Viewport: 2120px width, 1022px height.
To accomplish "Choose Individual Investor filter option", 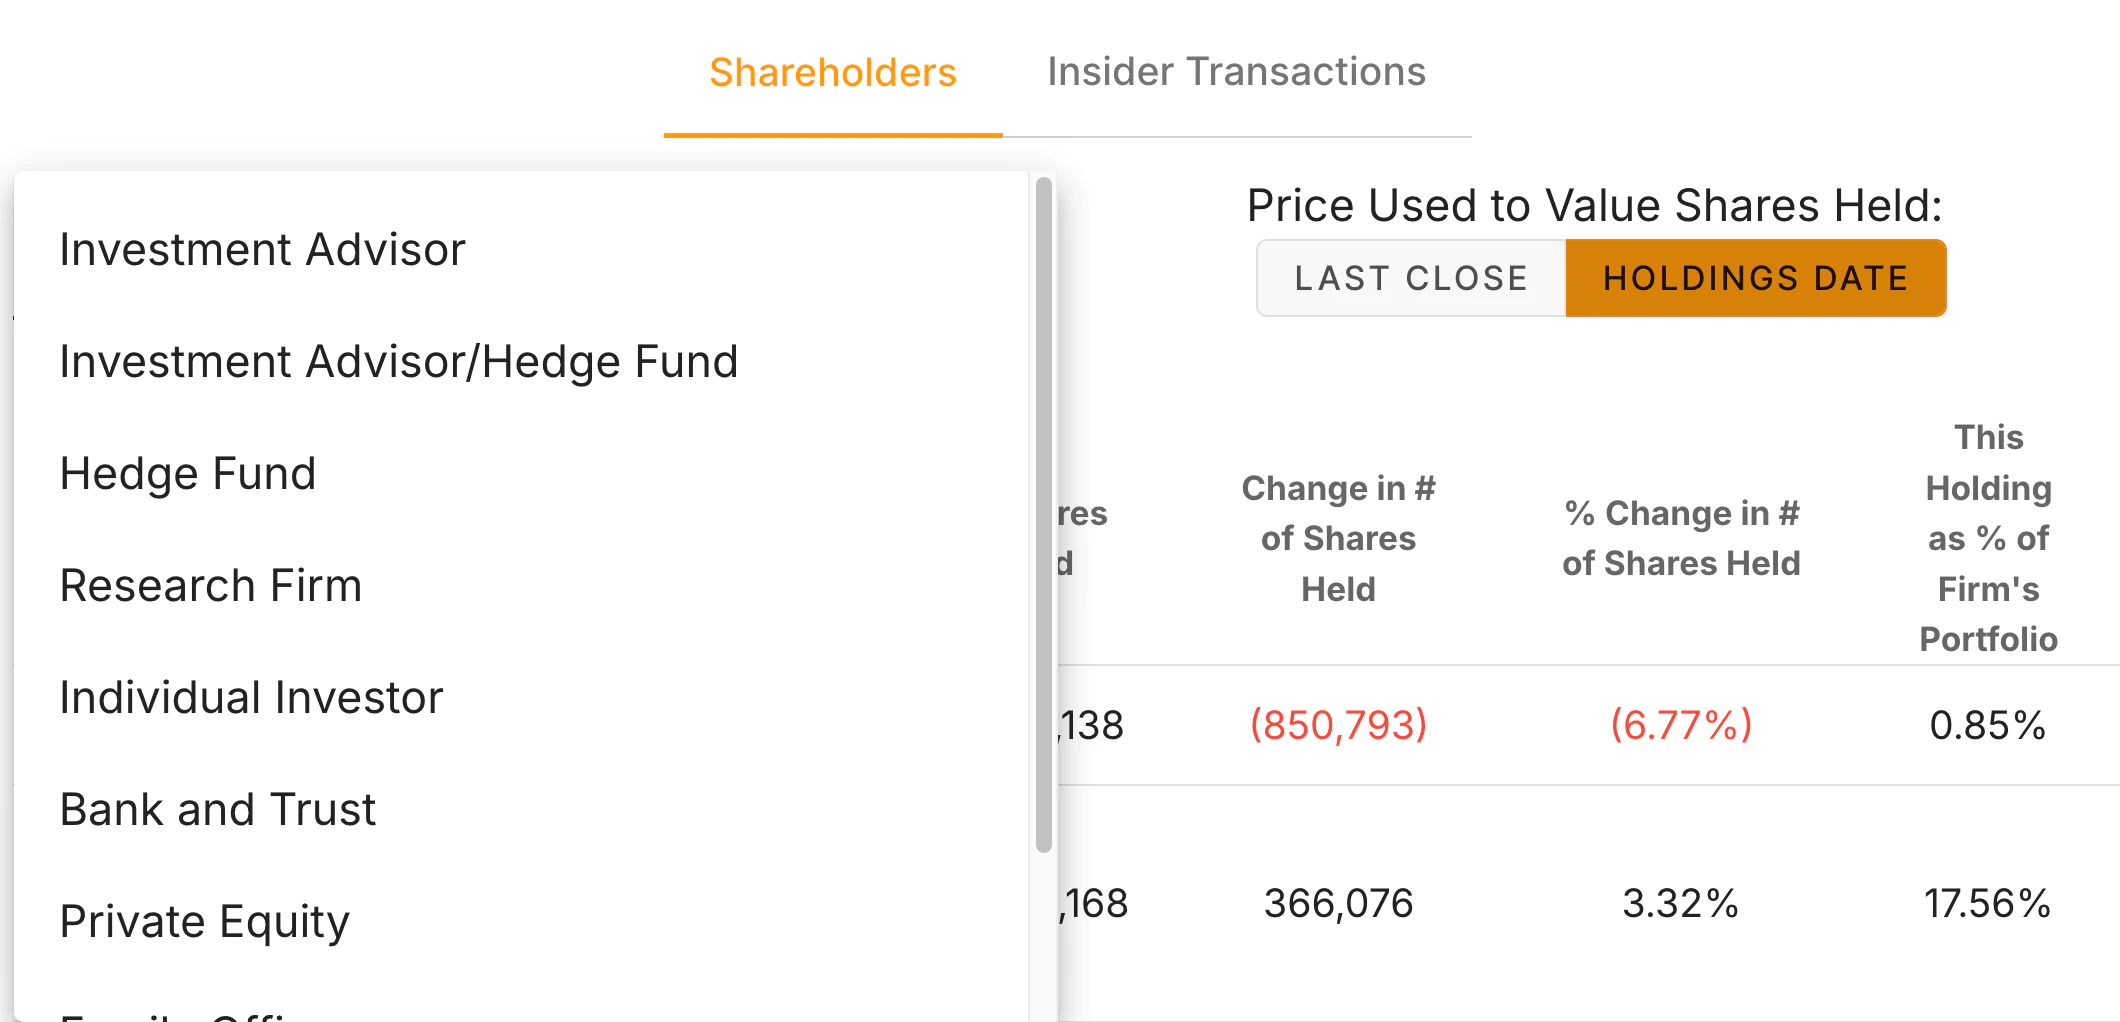I will (250, 697).
